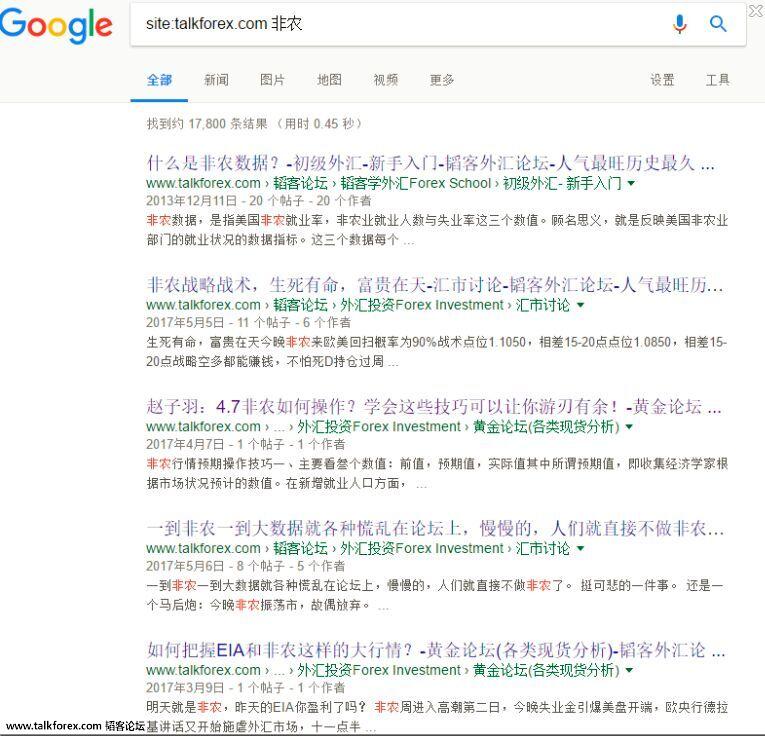Viewport: 765px width, 736px height.
Task: Close the image with the X icon
Action: pyautogui.click(x=756, y=11)
